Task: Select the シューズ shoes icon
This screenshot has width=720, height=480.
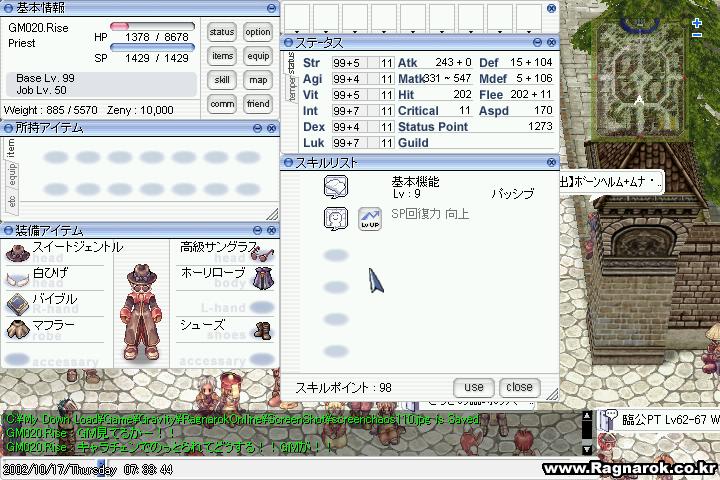Action: (x=263, y=331)
